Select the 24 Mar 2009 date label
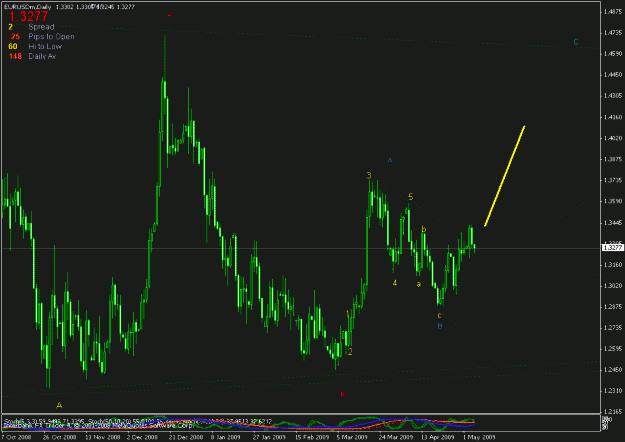625x442 pixels. click(395, 437)
